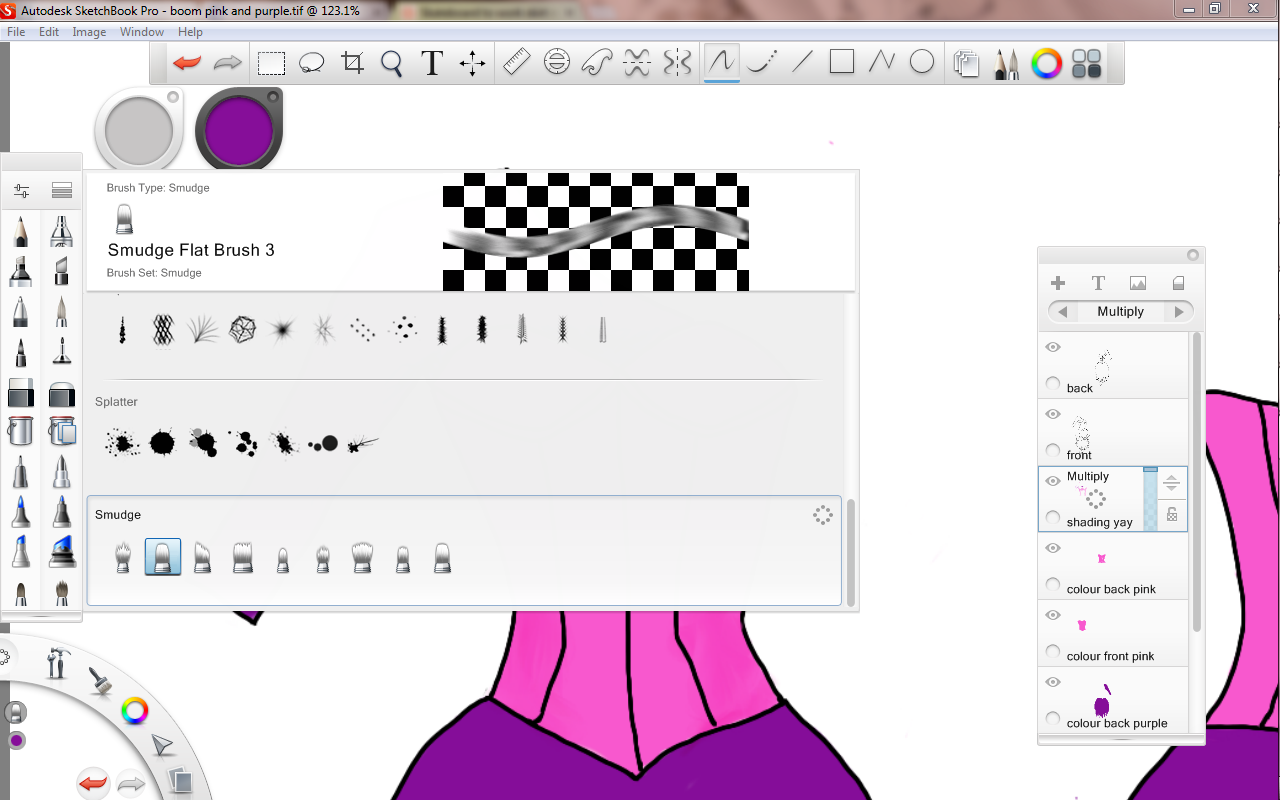Select the Rectangular Selection tool

tap(271, 64)
